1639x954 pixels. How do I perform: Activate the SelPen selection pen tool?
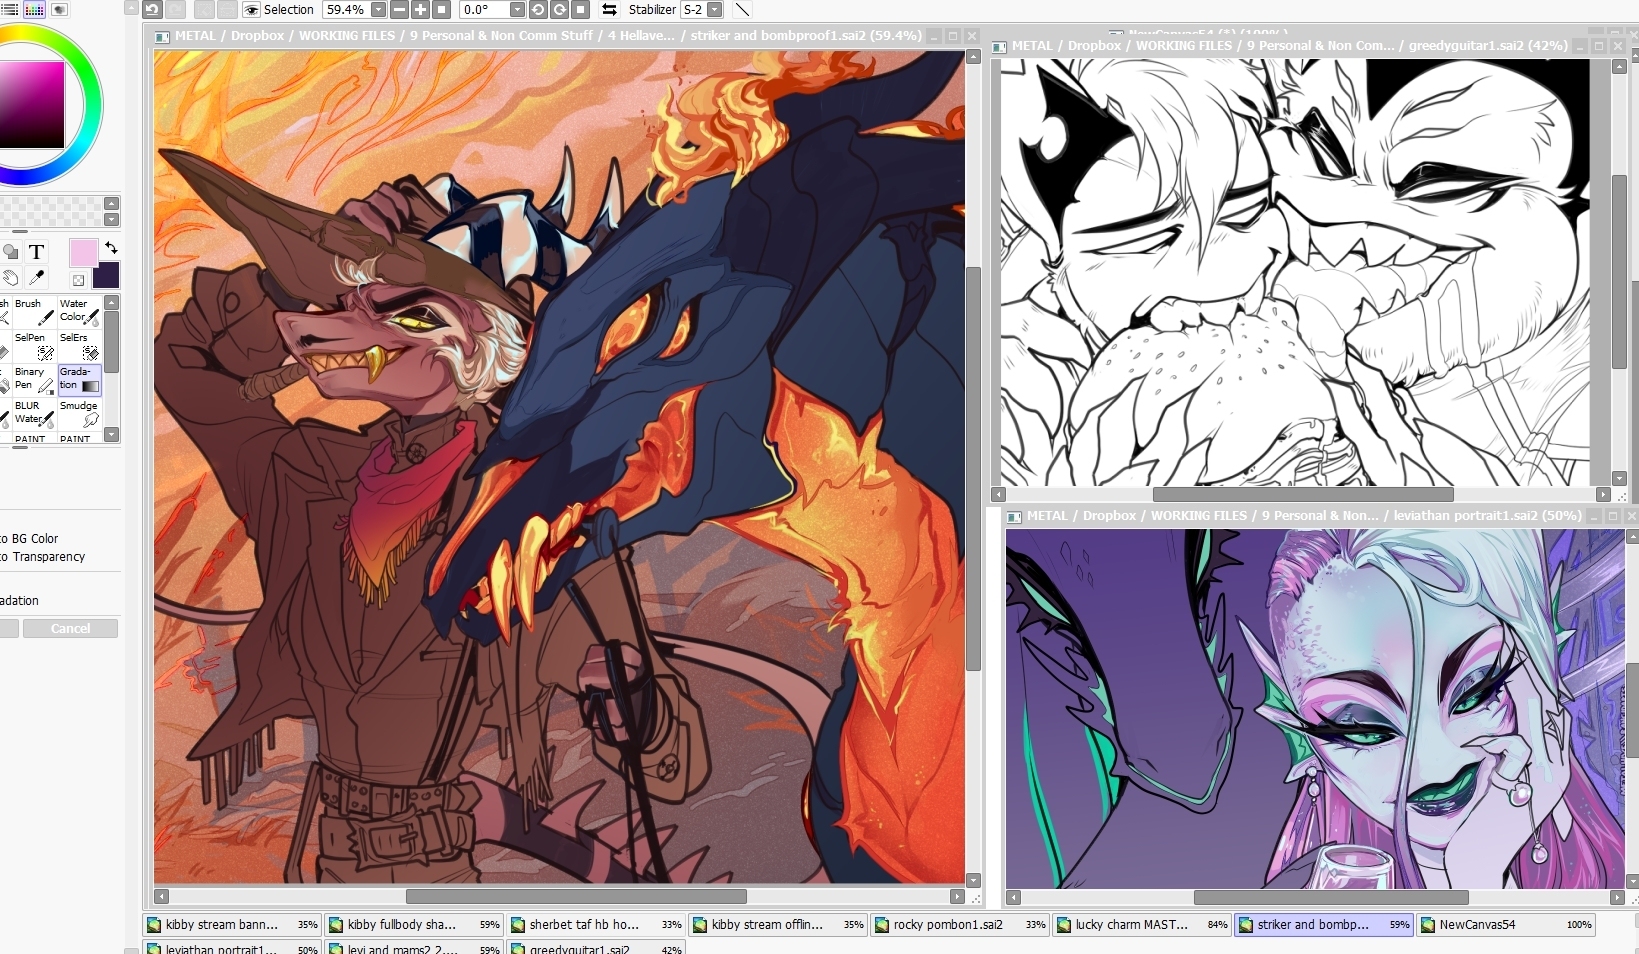pyautogui.click(x=34, y=345)
